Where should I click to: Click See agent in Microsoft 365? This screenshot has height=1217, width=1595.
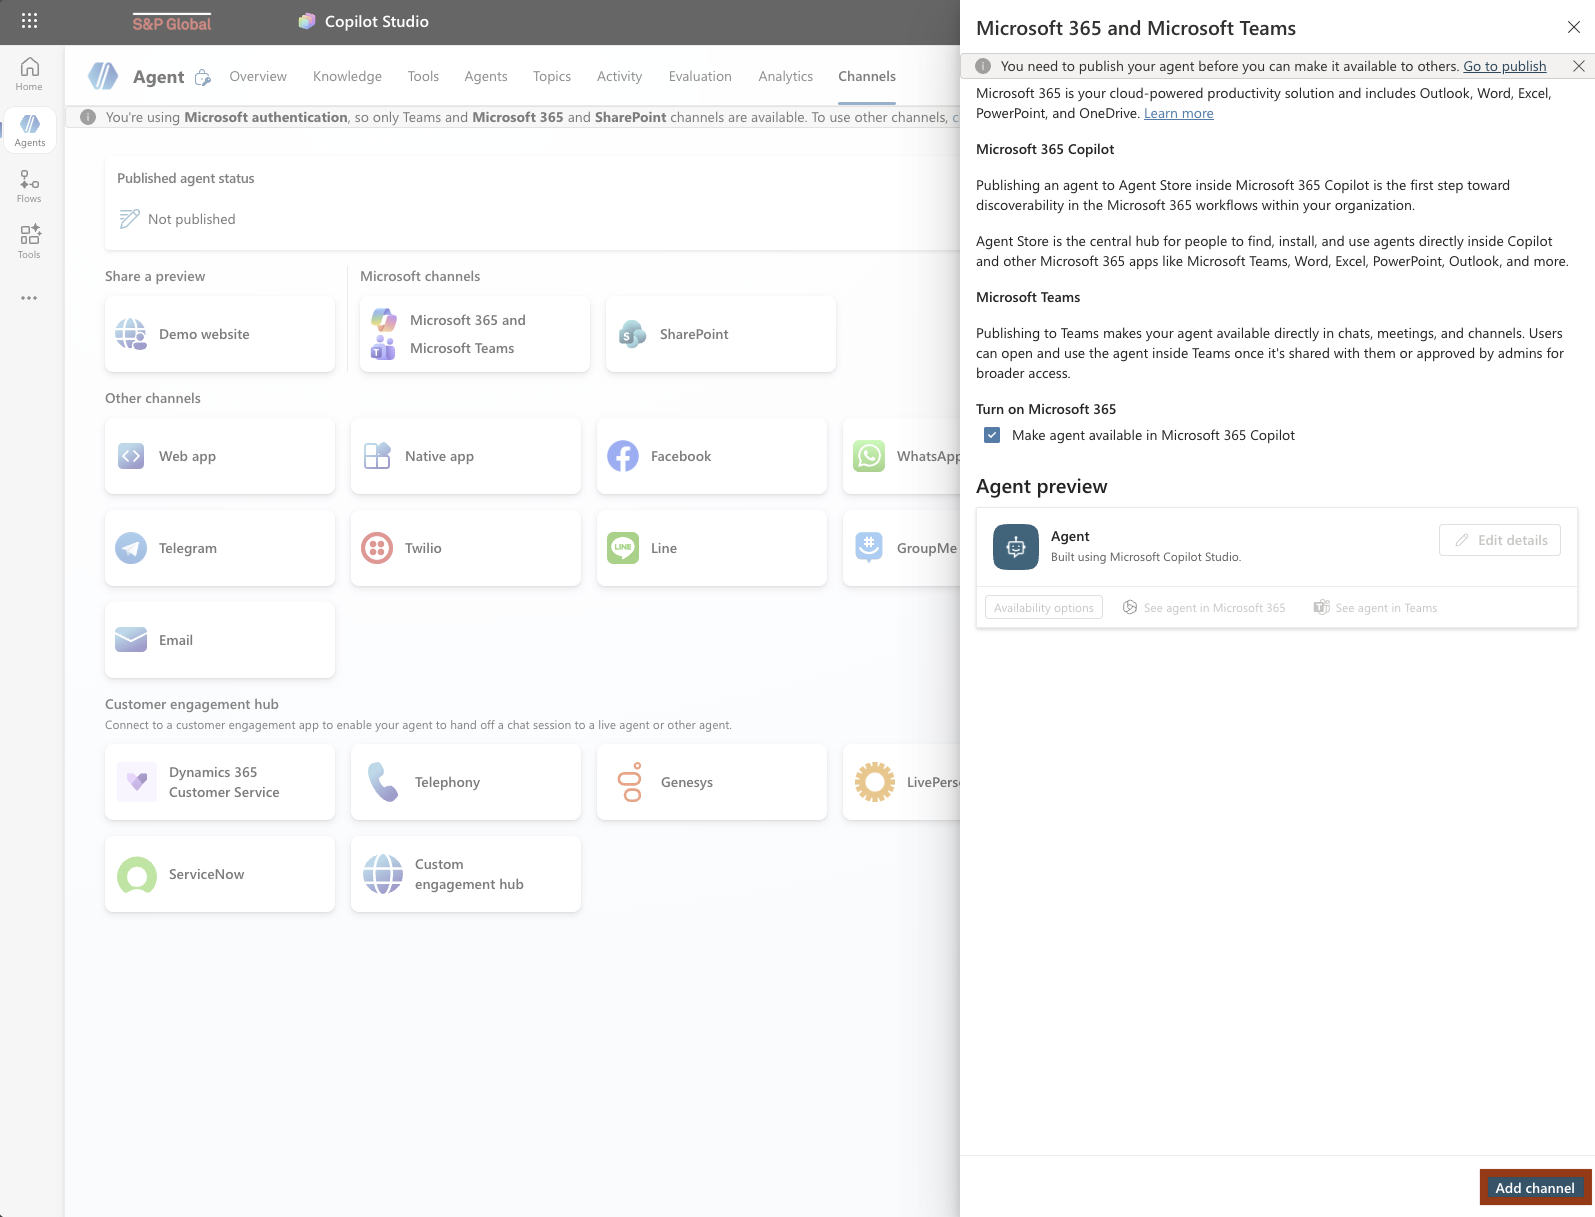[x=1204, y=608]
